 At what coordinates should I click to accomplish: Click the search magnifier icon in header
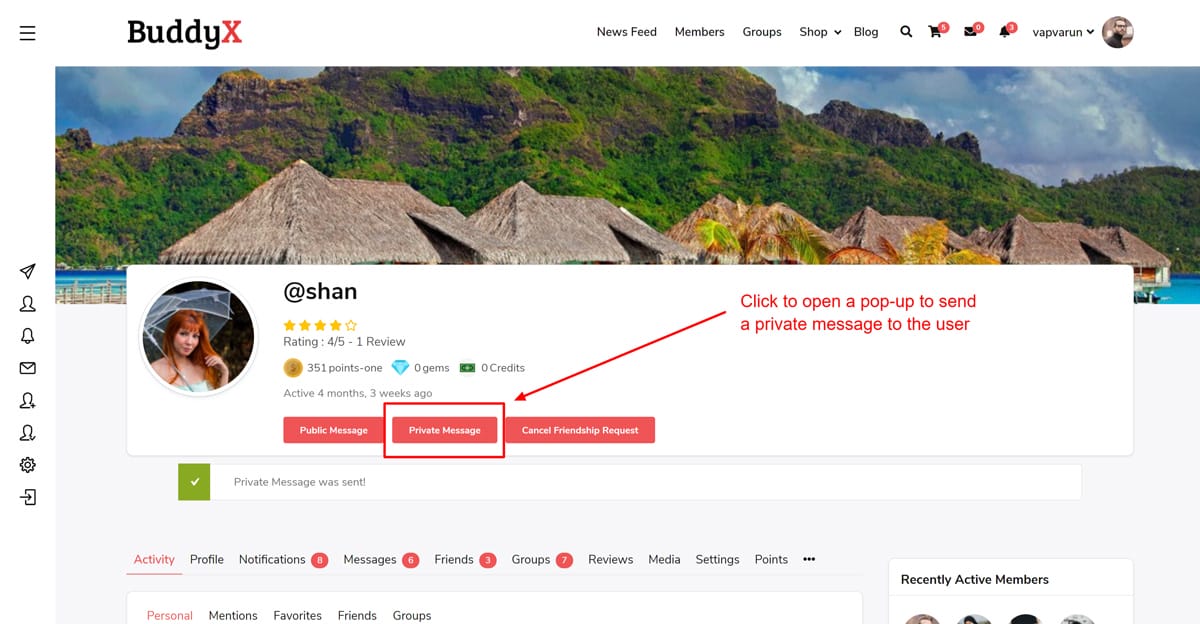pos(906,32)
